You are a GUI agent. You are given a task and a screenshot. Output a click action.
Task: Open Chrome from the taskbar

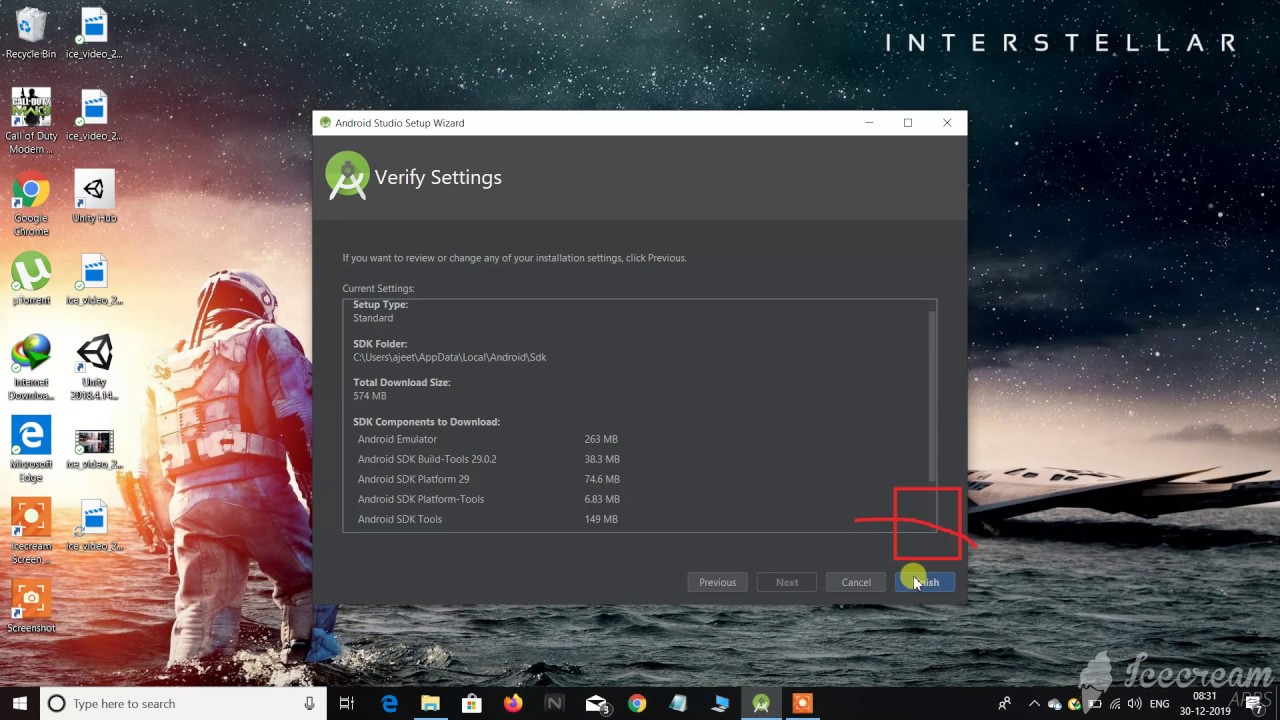coord(637,703)
